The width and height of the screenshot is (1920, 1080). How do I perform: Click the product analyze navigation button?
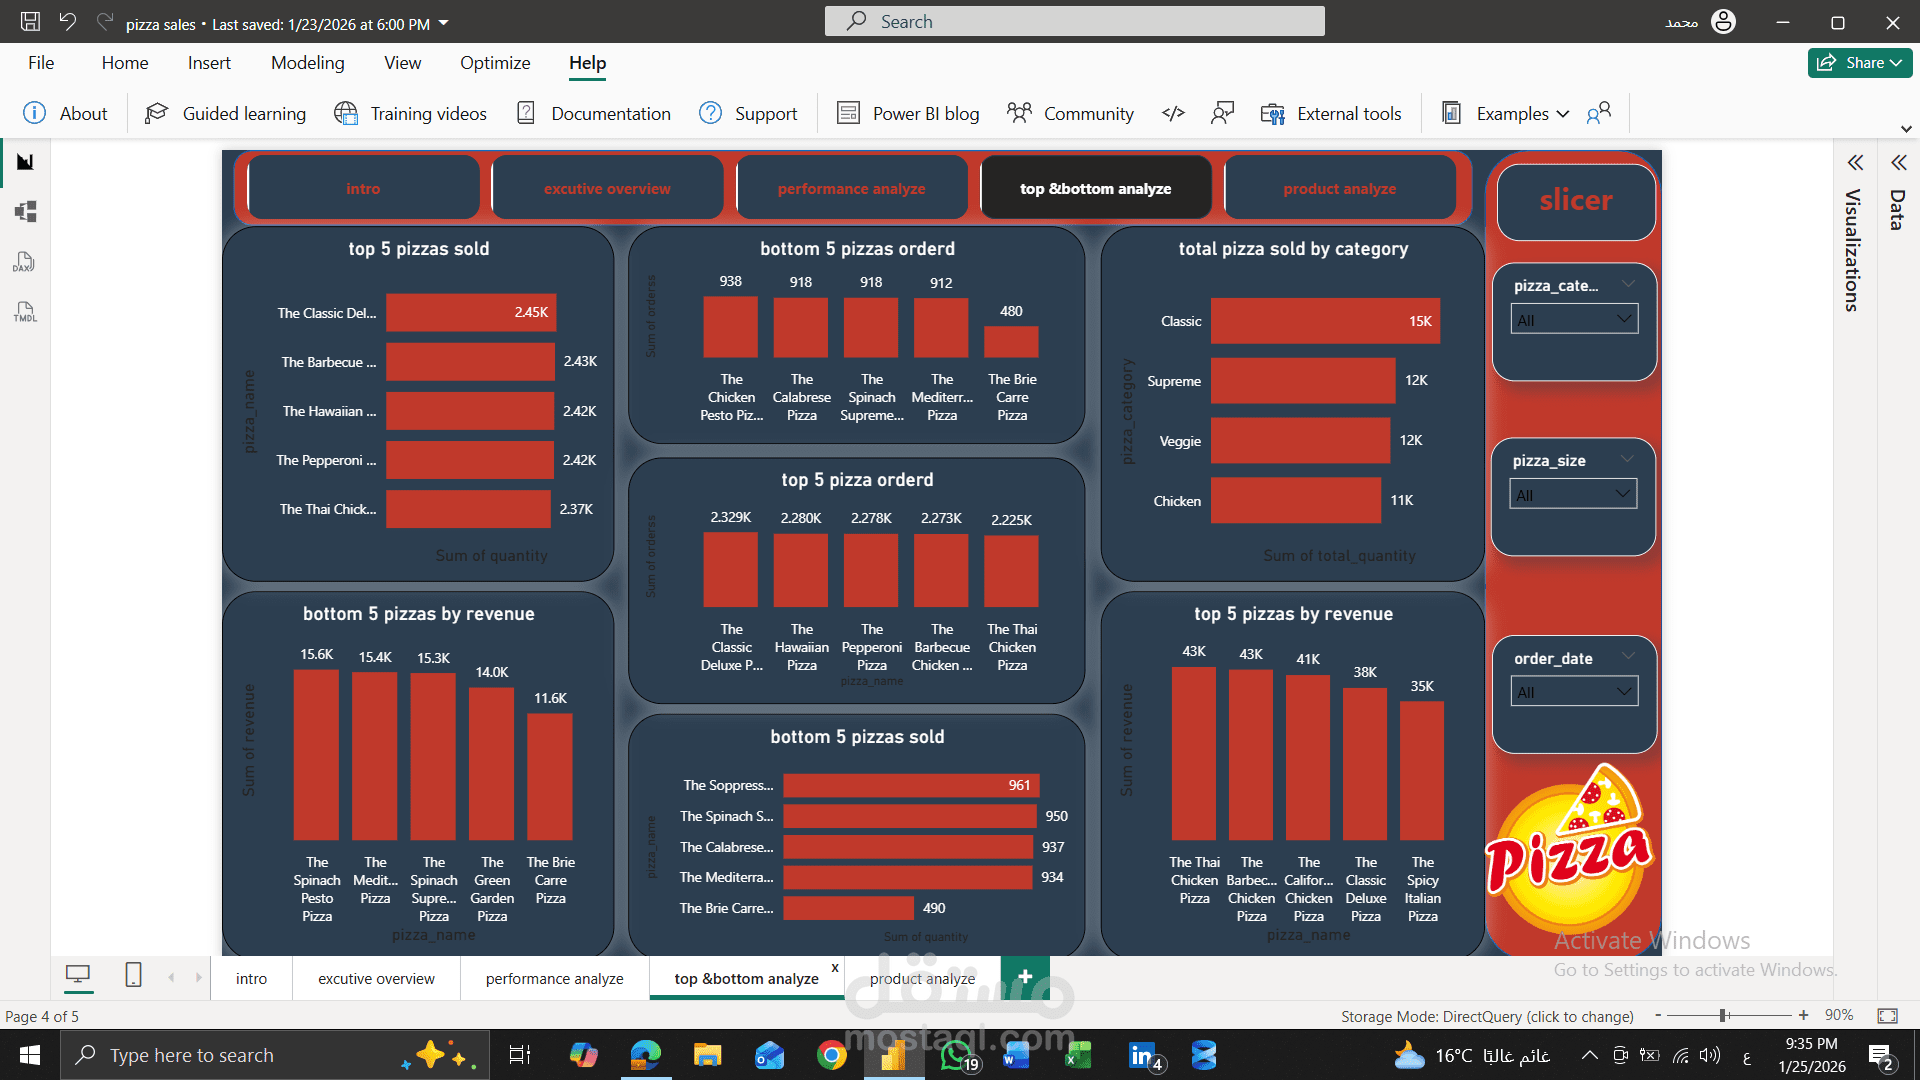1339,189
